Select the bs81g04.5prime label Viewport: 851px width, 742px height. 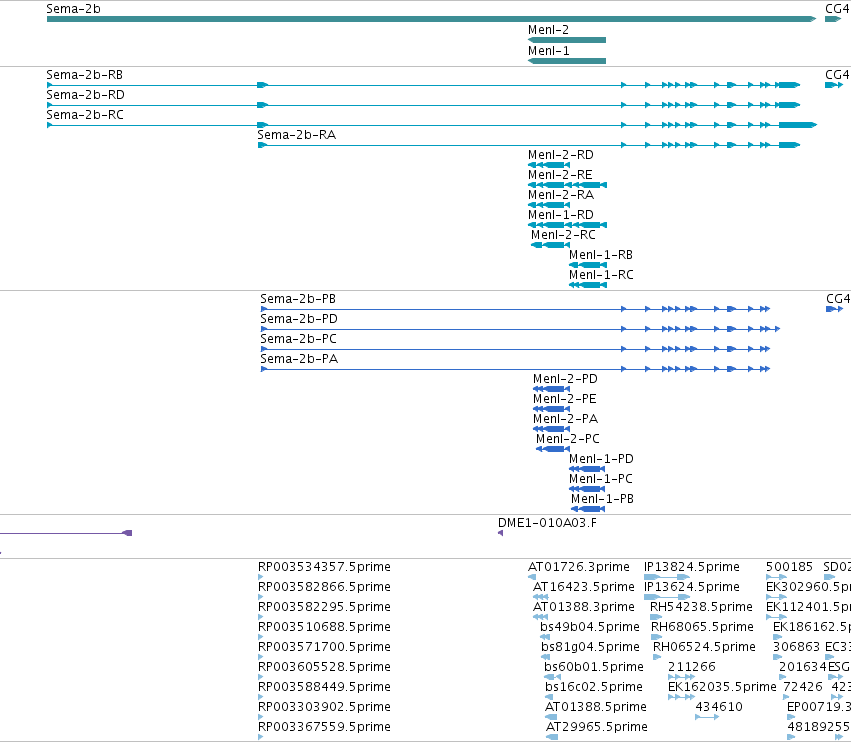(x=590, y=647)
